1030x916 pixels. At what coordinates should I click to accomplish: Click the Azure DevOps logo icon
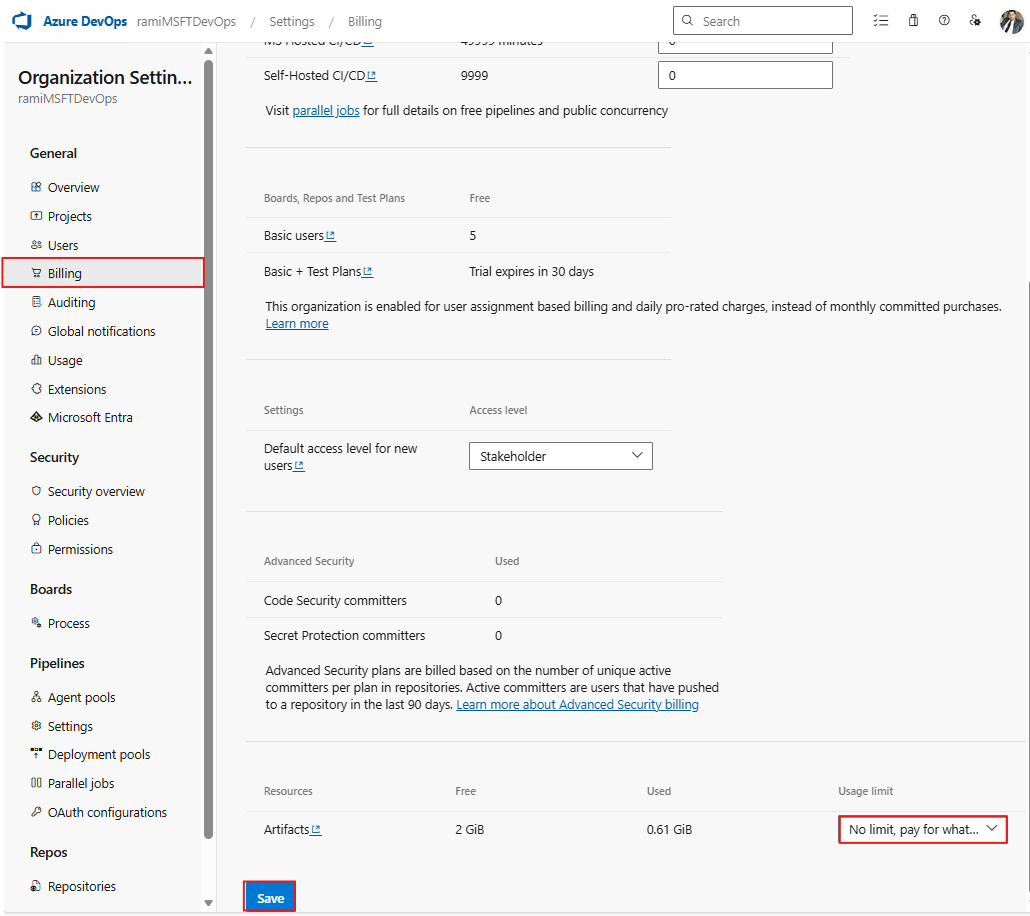click(x=23, y=21)
